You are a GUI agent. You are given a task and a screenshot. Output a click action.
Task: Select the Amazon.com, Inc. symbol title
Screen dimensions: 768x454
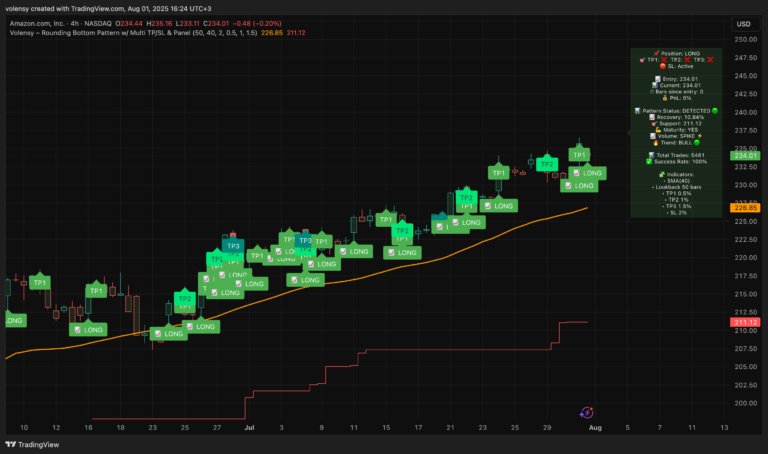click(x=37, y=24)
